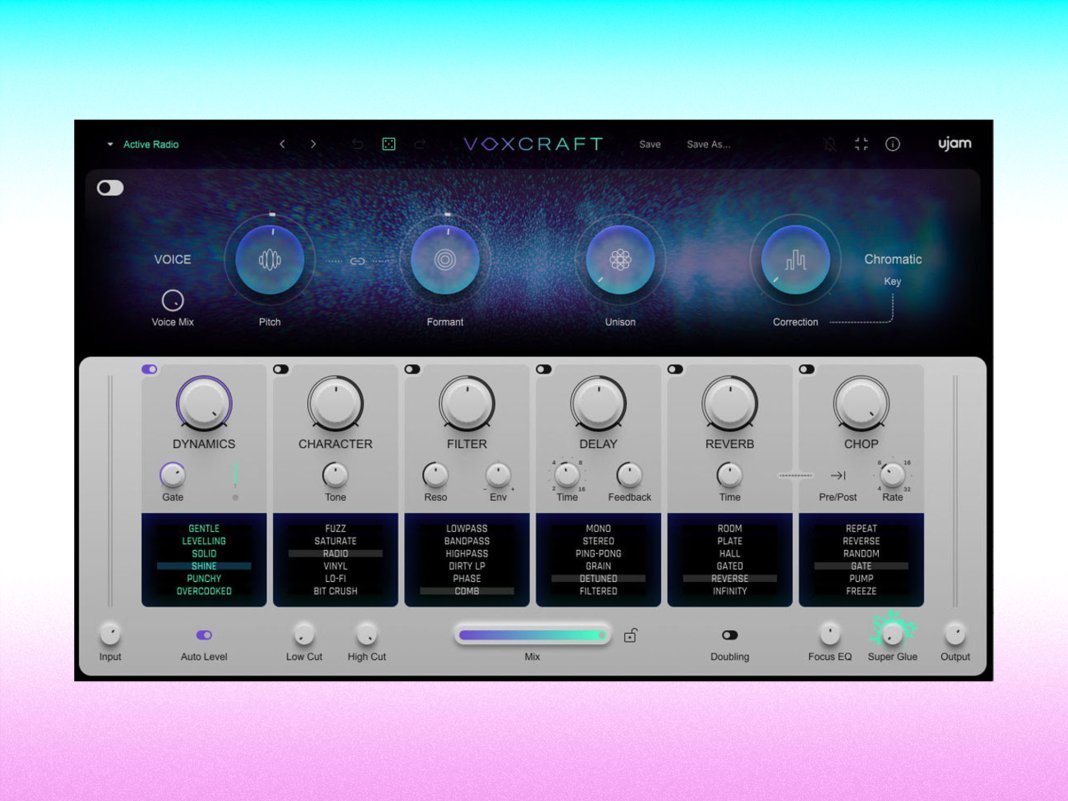Open the info icon panel
The image size is (1068, 801).
coord(892,144)
